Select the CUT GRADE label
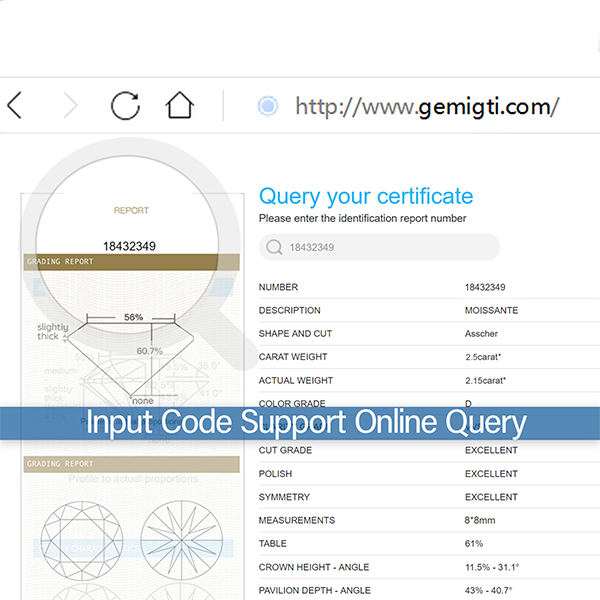The width and height of the screenshot is (600, 600). pyautogui.click(x=285, y=450)
